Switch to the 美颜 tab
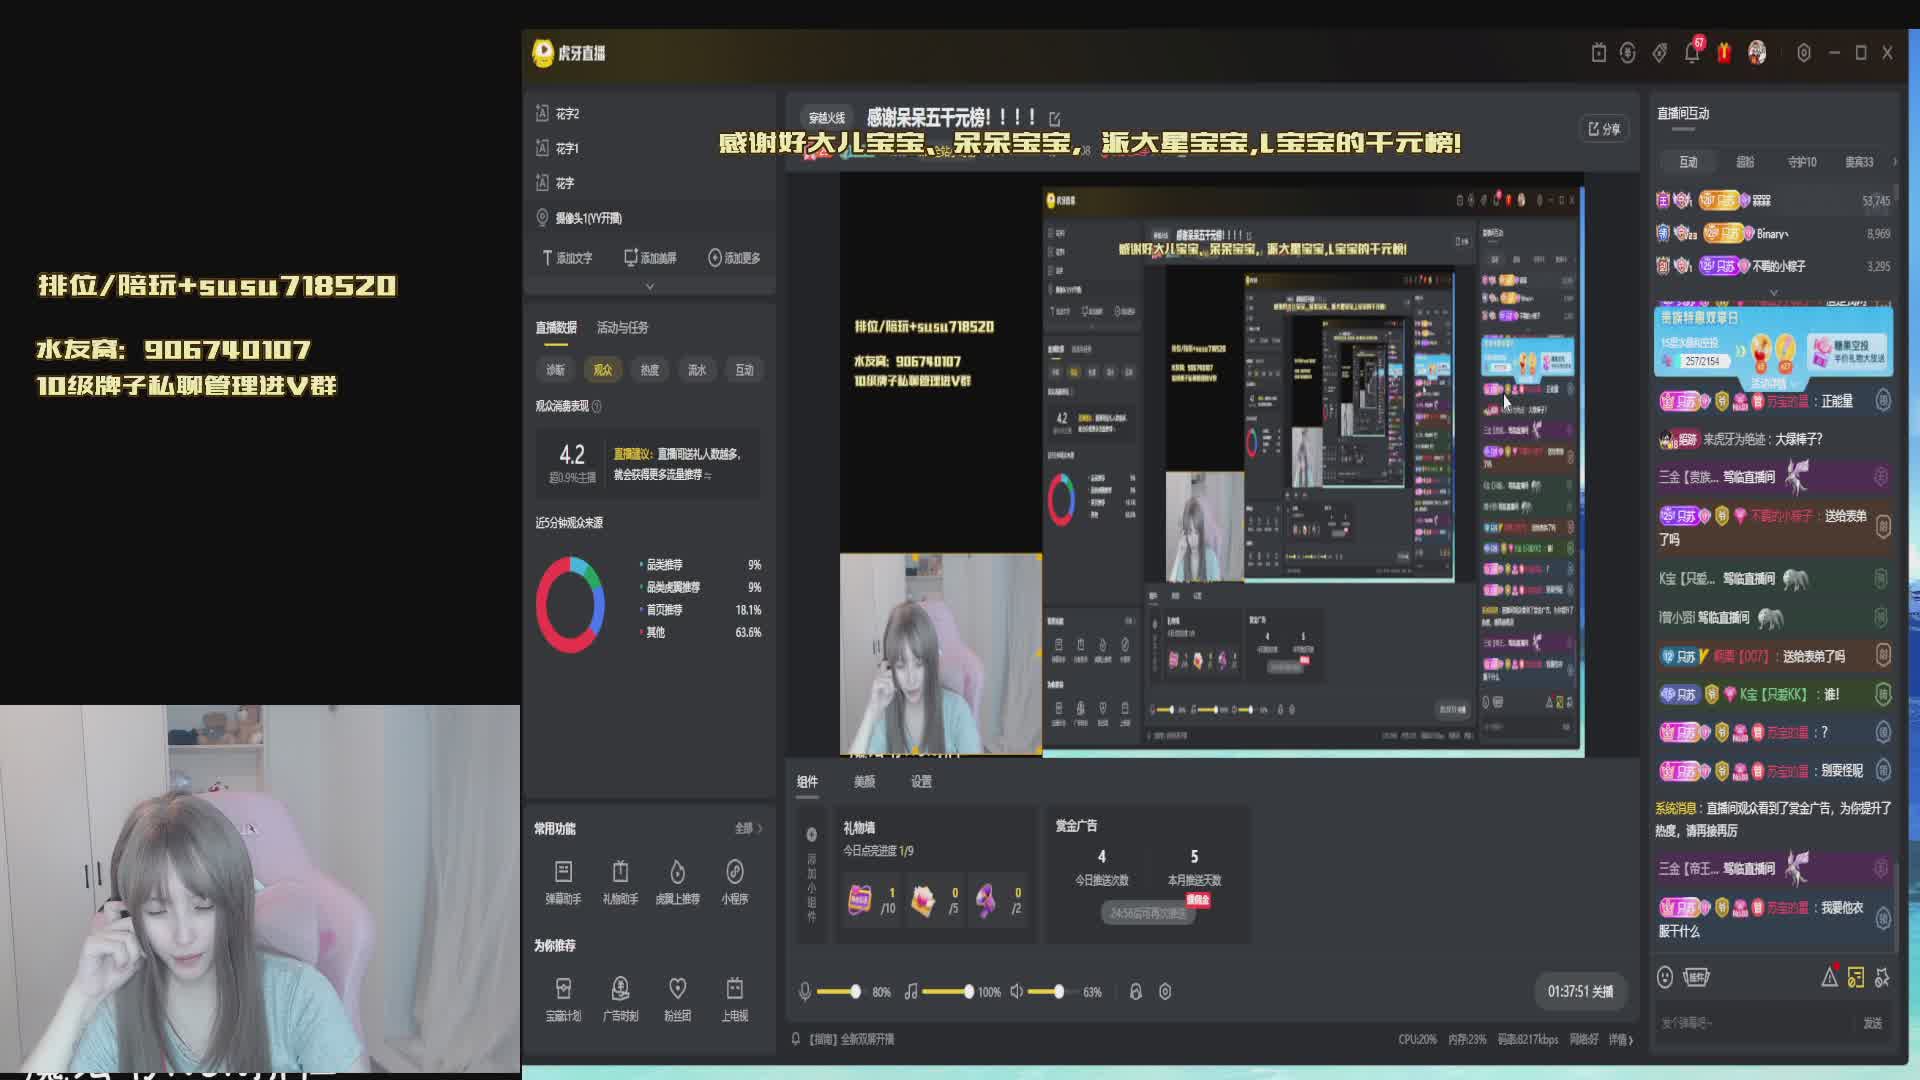 point(864,781)
